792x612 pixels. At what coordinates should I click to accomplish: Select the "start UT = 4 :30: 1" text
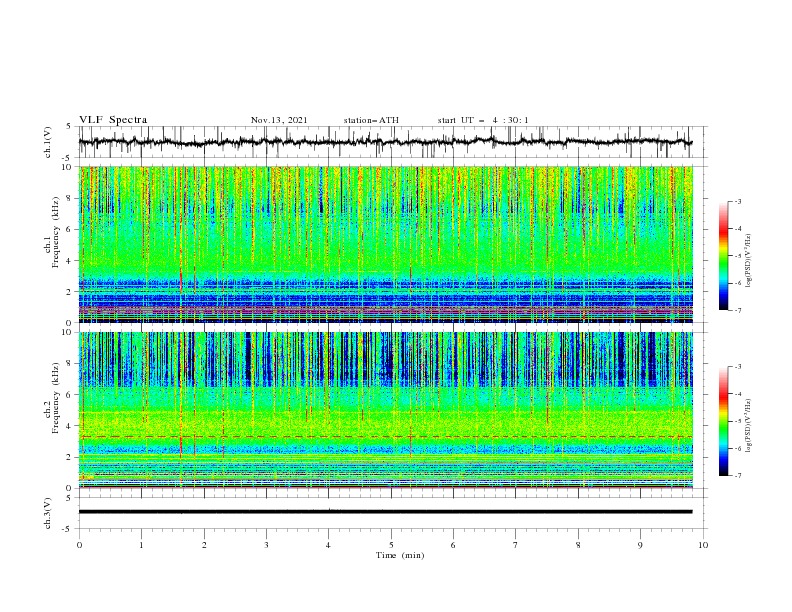[x=483, y=120]
